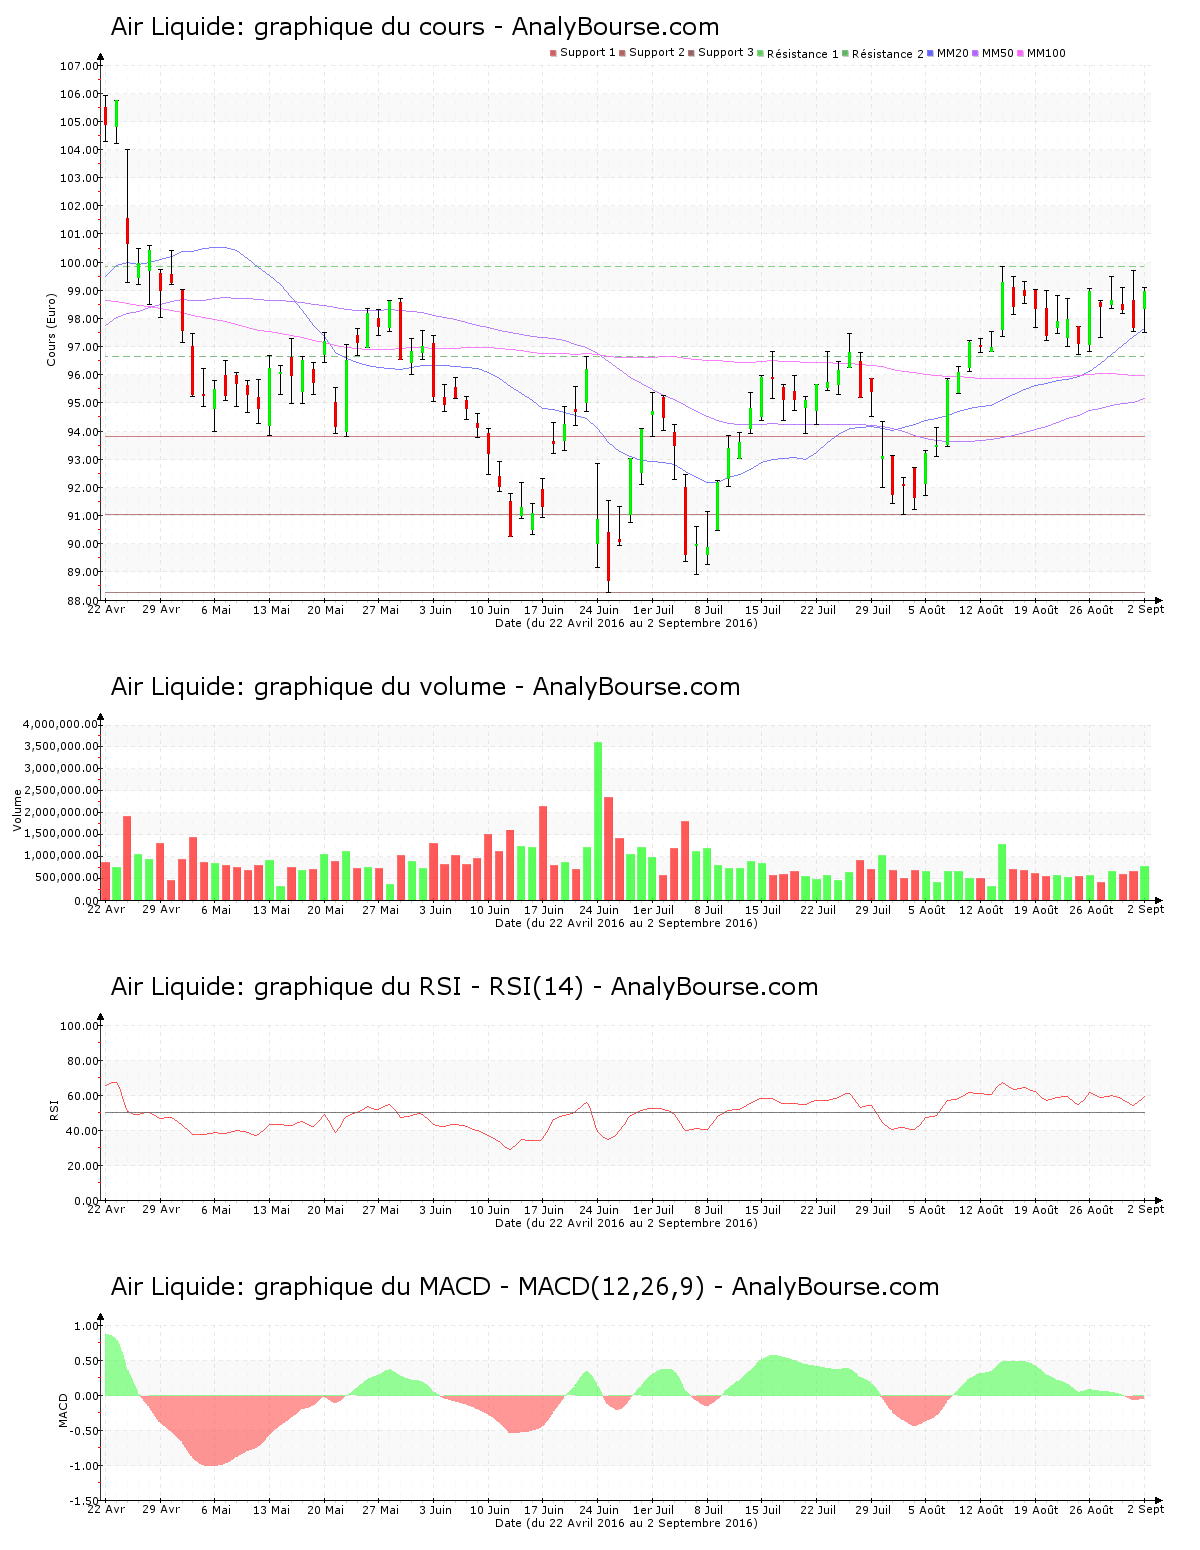
Task: Click the MM100 pink legend square
Action: [x=1020, y=53]
